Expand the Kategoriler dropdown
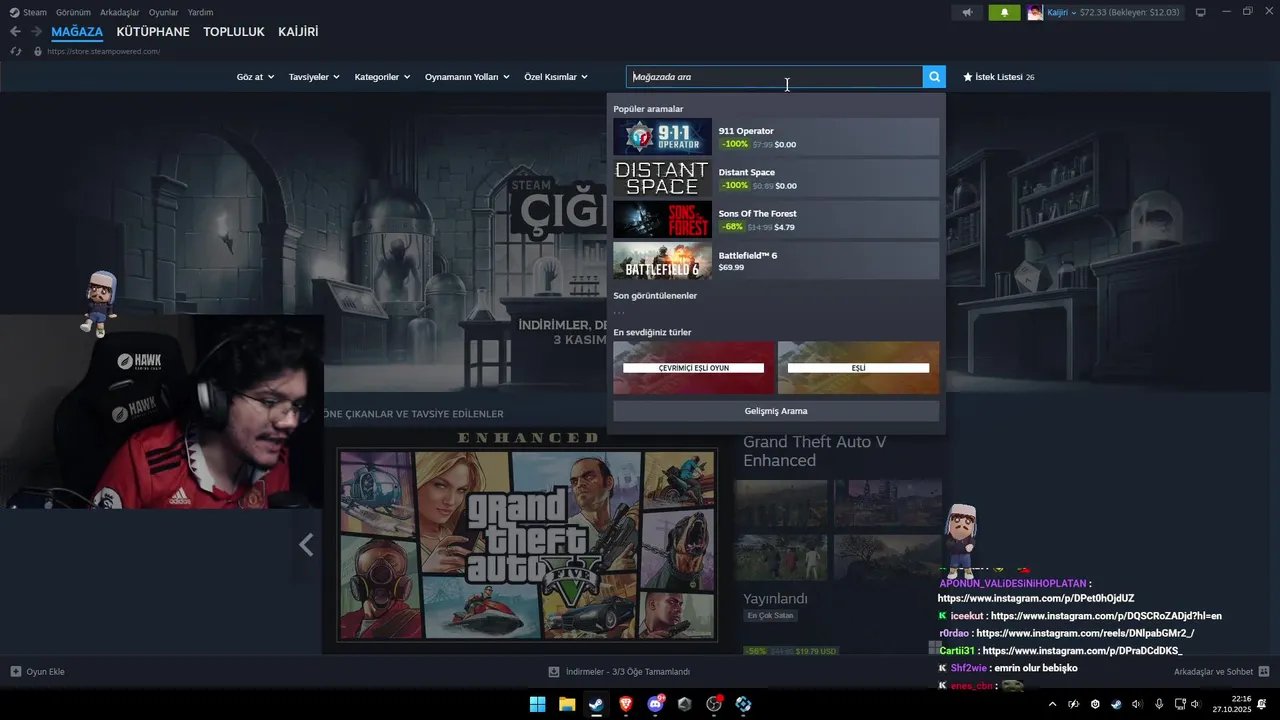The height and width of the screenshot is (720, 1280). click(x=382, y=77)
